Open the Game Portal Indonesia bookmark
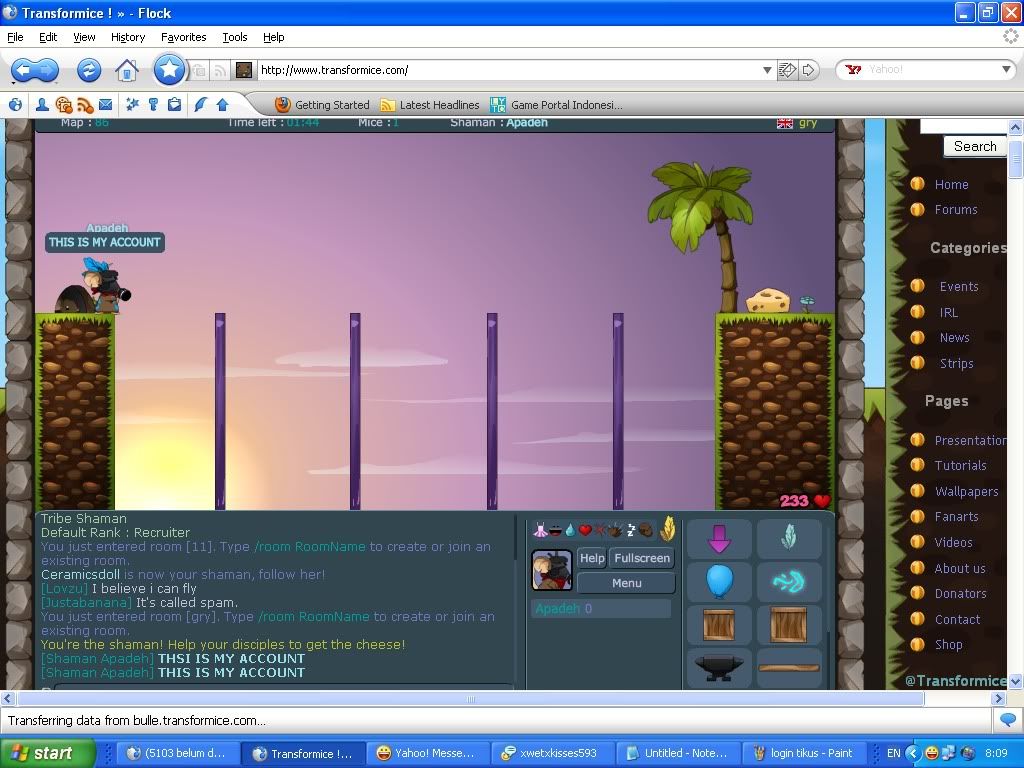The image size is (1024, 768). point(556,104)
